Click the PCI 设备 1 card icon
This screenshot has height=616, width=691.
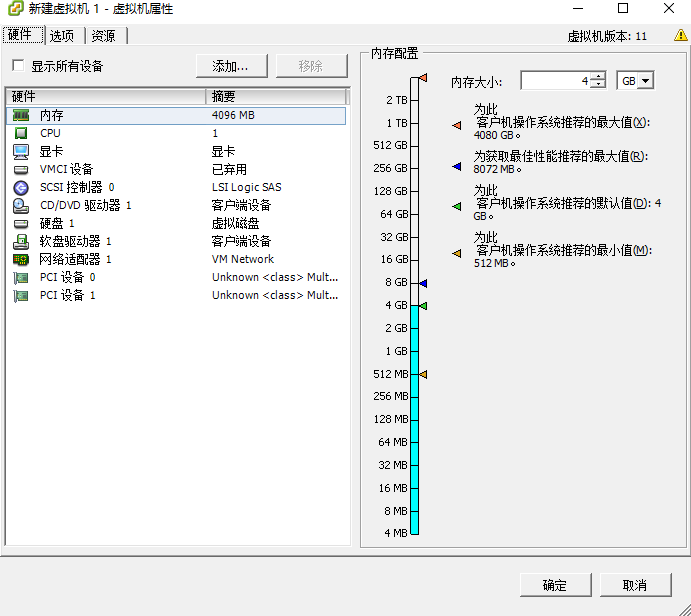[21, 296]
